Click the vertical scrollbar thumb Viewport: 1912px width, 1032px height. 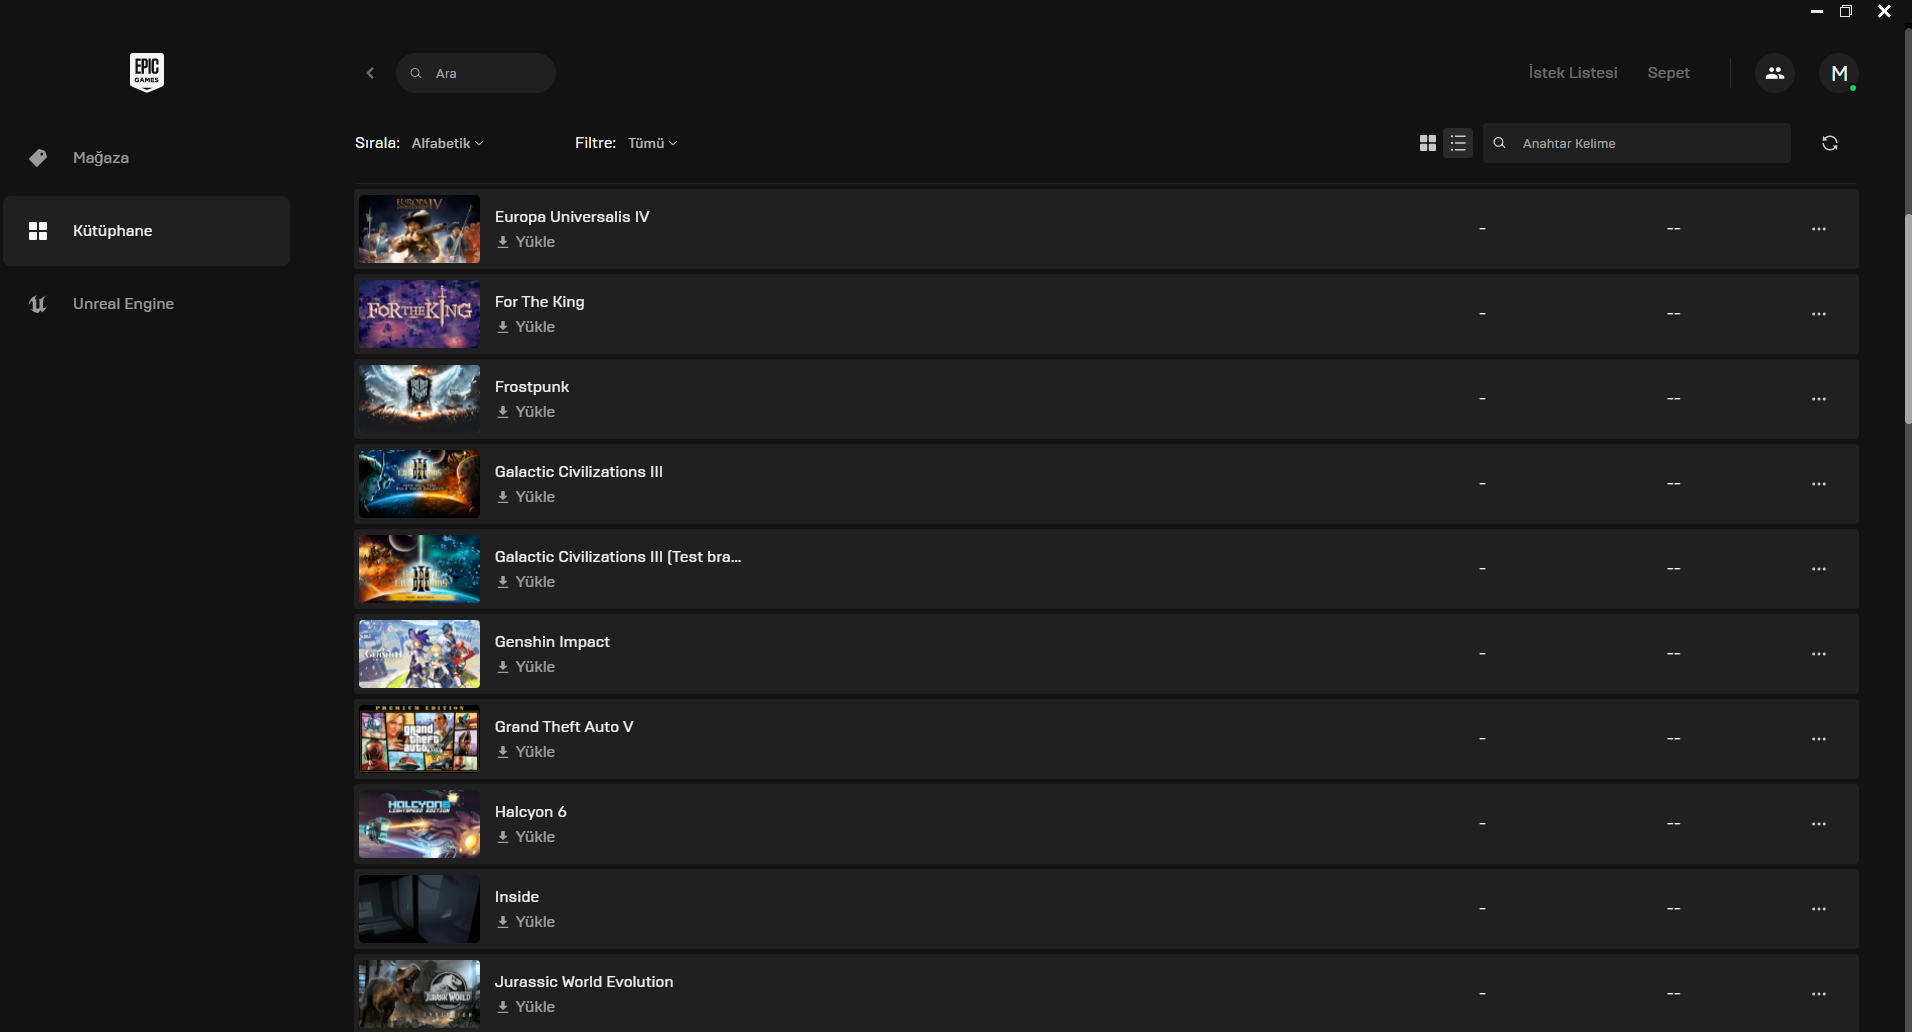(x=1908, y=320)
